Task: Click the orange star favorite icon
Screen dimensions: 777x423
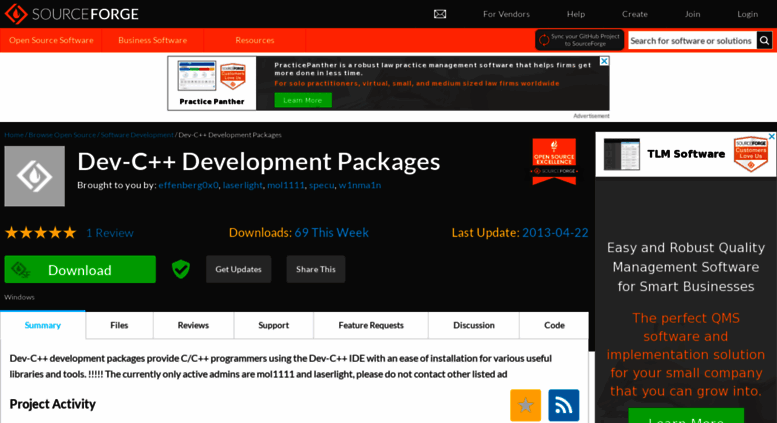Action: [x=525, y=405]
